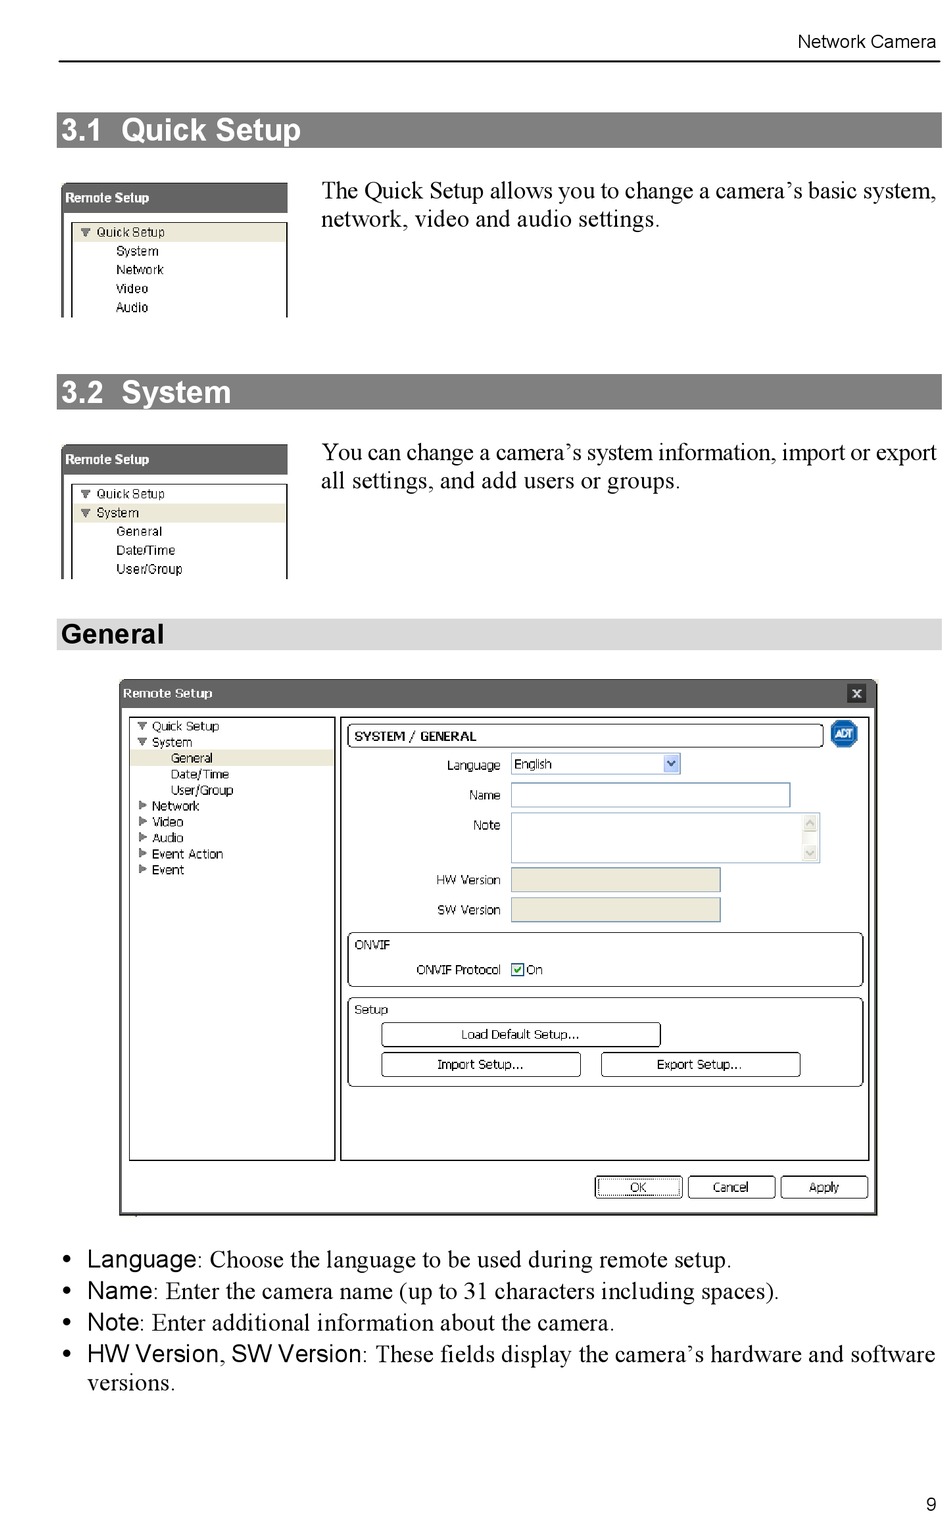Expand the Event tree node arrow
Image resolution: width=950 pixels, height=1521 pixels.
tap(143, 869)
